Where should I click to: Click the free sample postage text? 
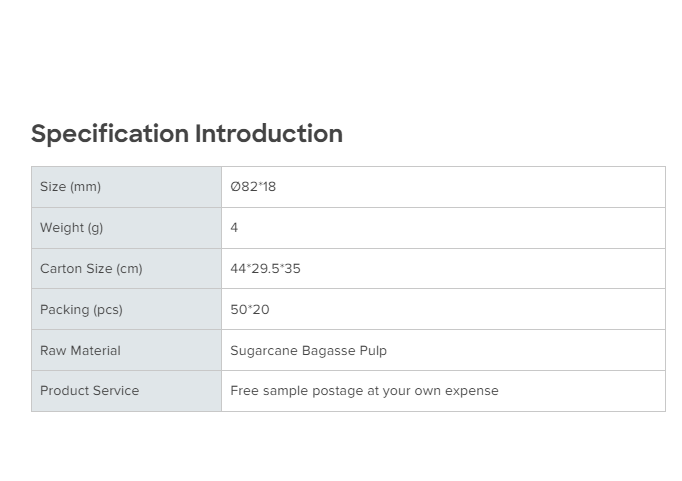pos(364,391)
